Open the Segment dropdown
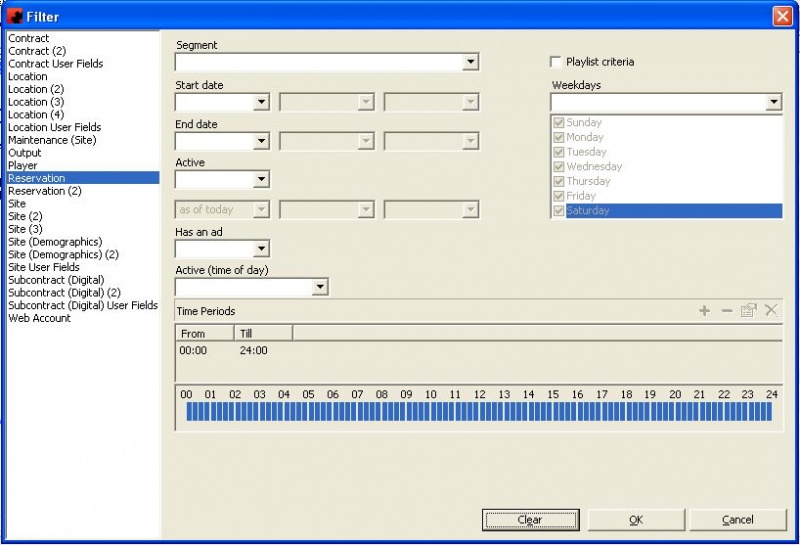The height and width of the screenshot is (545, 800). [x=470, y=63]
